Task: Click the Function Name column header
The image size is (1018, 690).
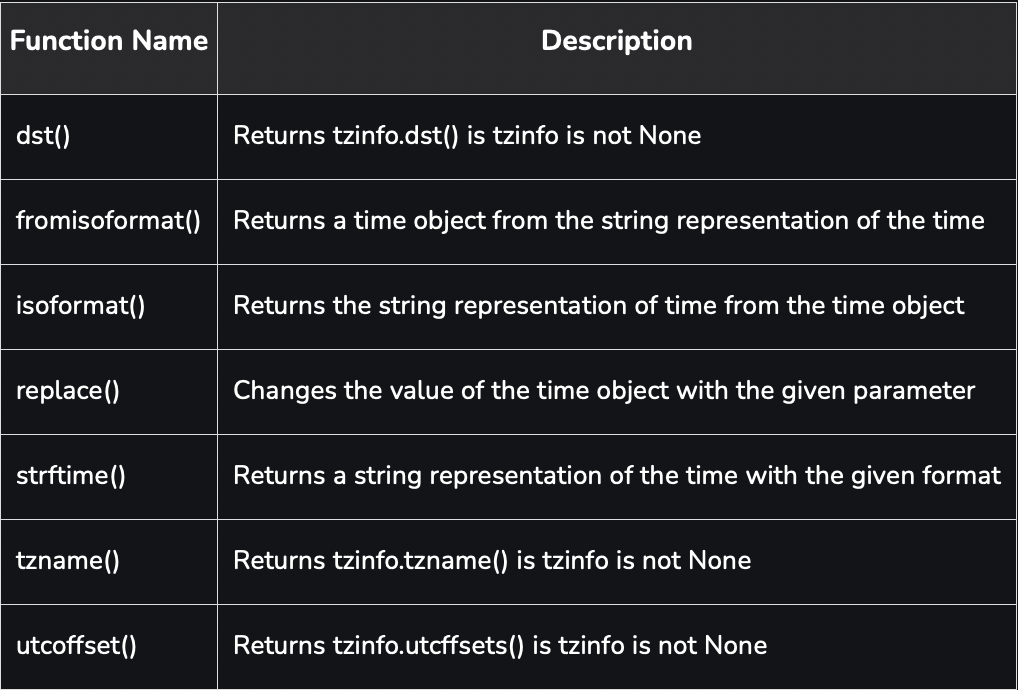Action: click(109, 41)
